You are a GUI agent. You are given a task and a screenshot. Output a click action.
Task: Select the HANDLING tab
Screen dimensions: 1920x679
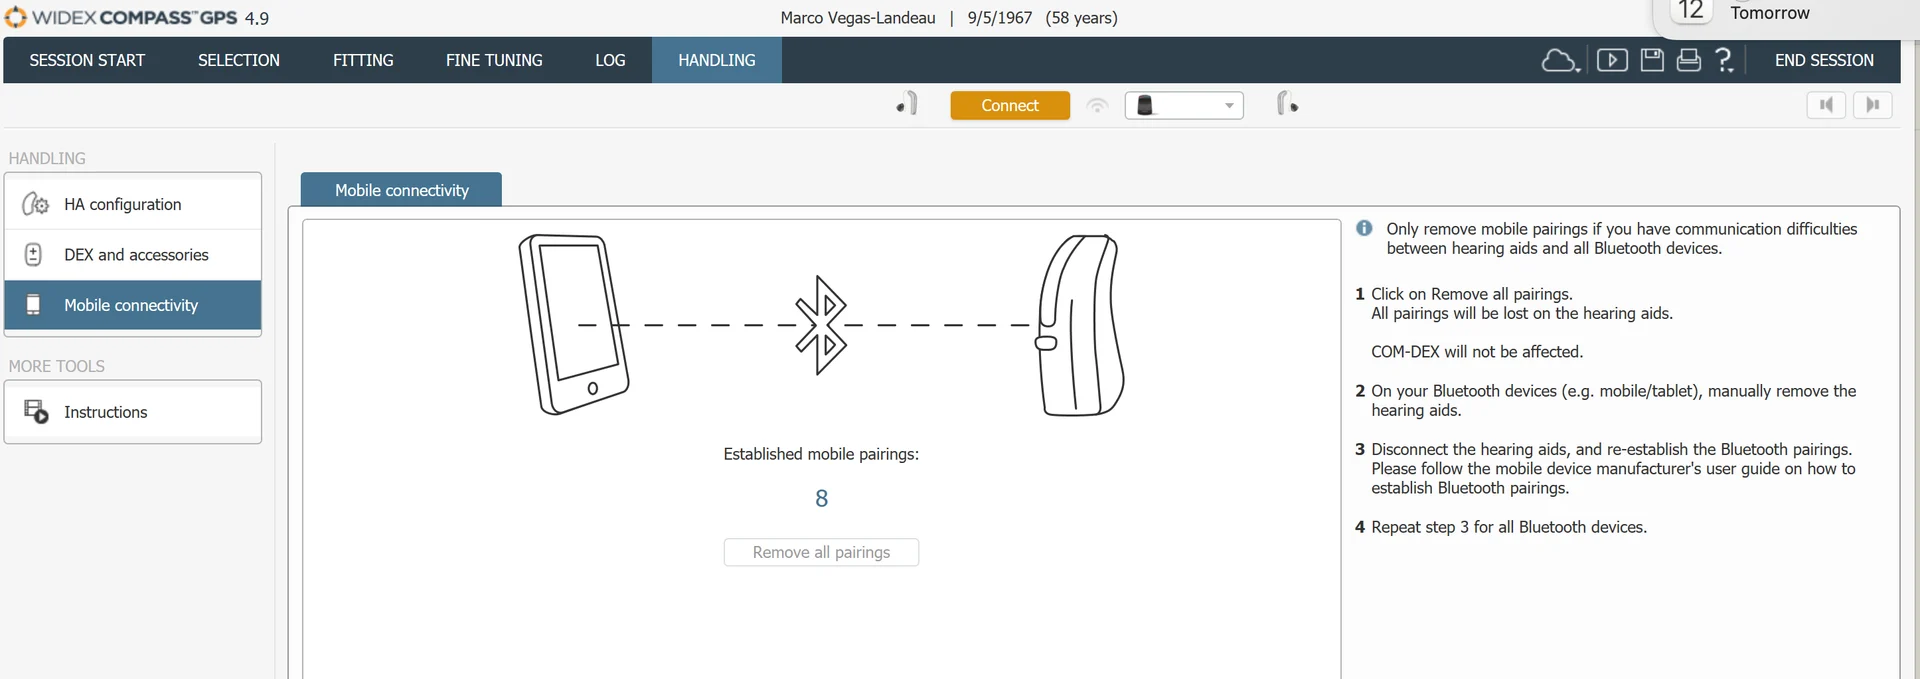[717, 60]
